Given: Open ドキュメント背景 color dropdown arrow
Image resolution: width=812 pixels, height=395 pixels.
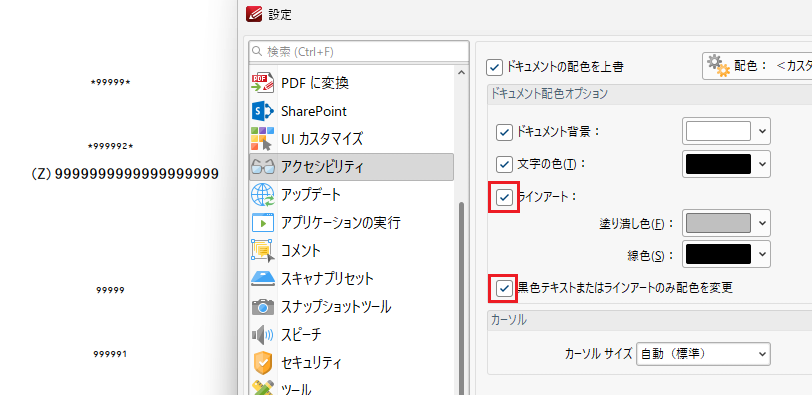Looking at the screenshot, I should coord(762,131).
